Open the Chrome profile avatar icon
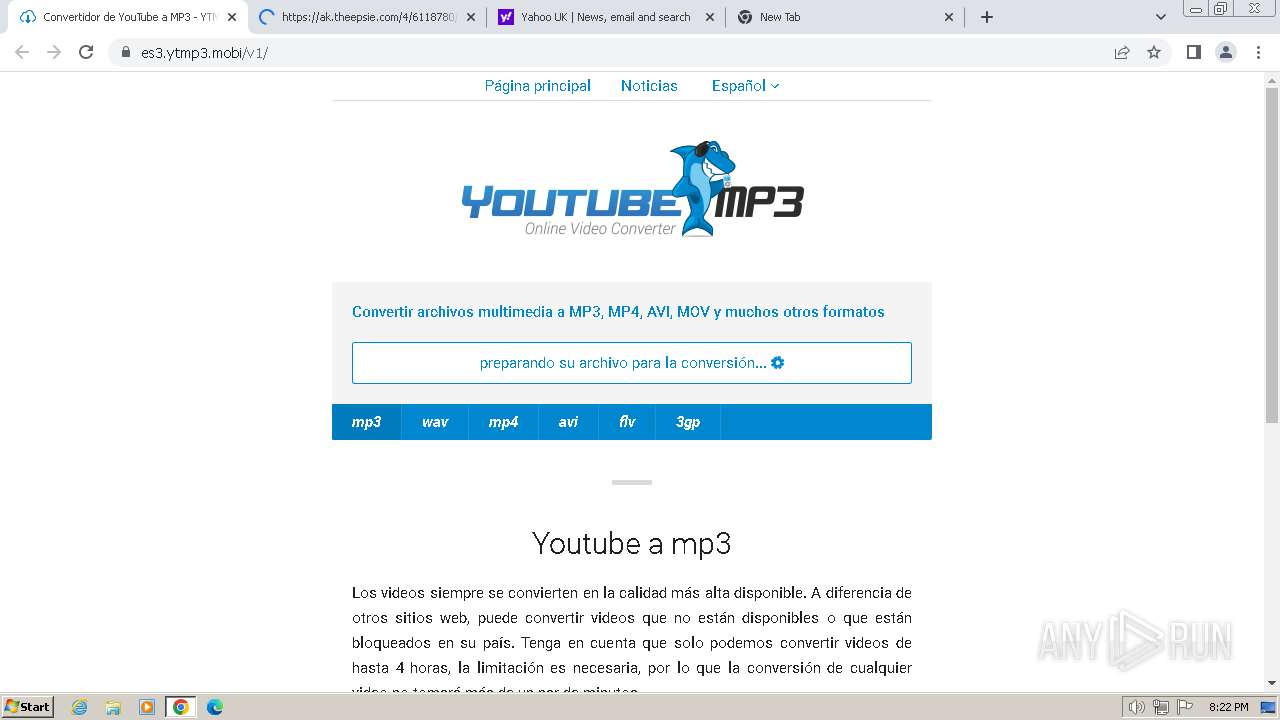Image resolution: width=1280 pixels, height=720 pixels. click(1226, 52)
